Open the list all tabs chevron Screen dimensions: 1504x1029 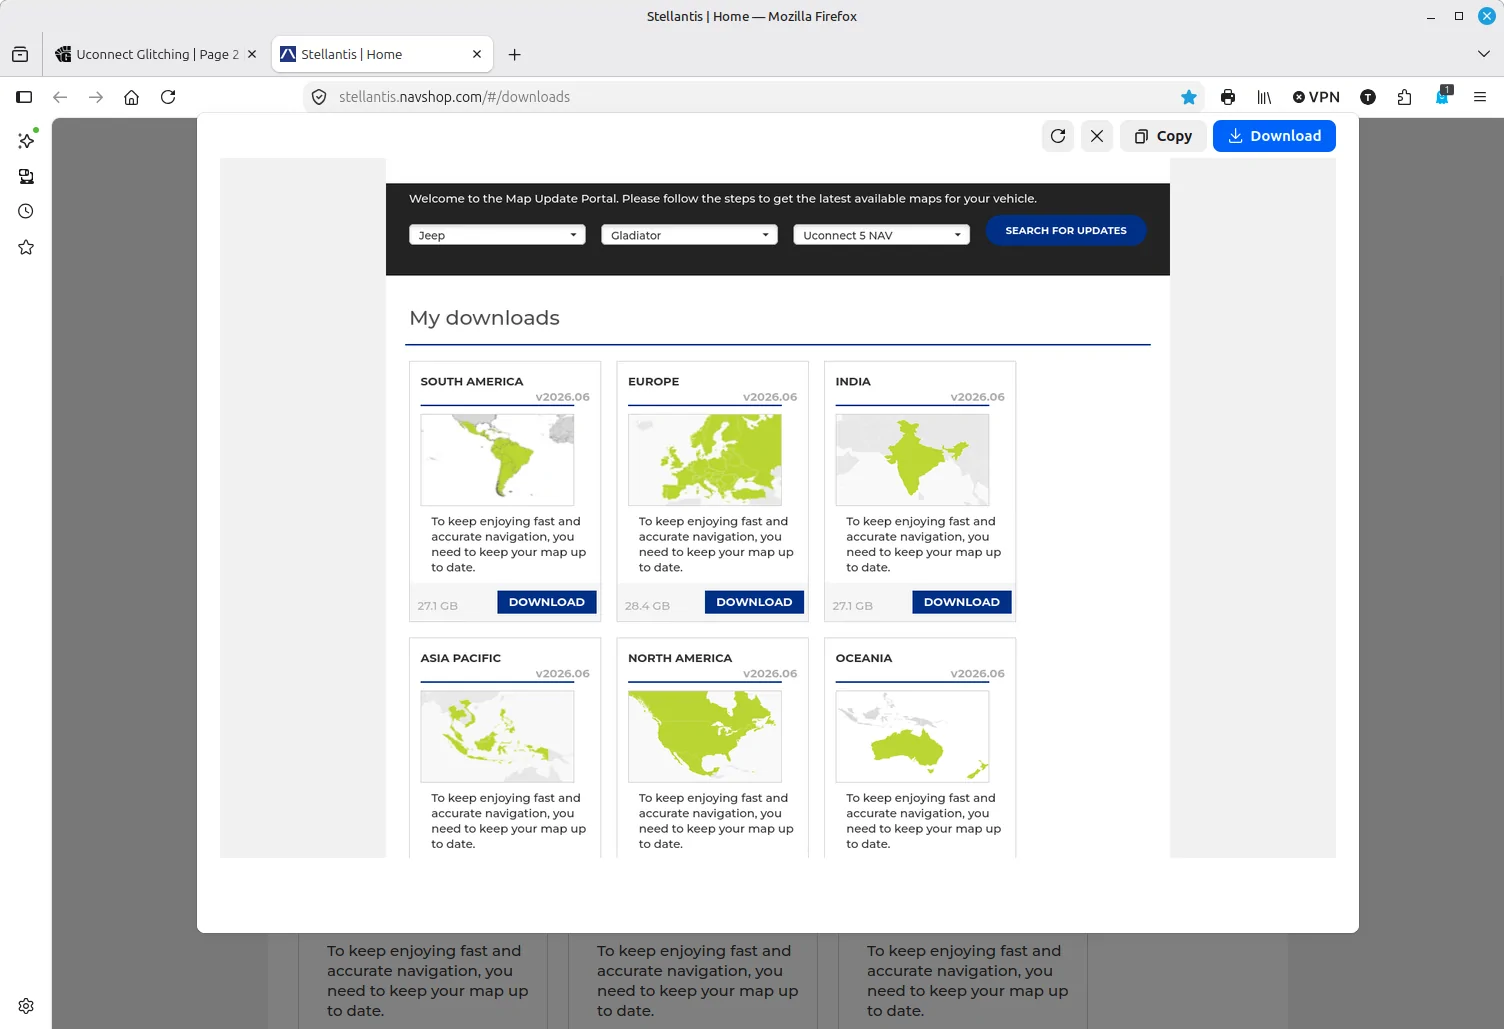pos(1484,54)
